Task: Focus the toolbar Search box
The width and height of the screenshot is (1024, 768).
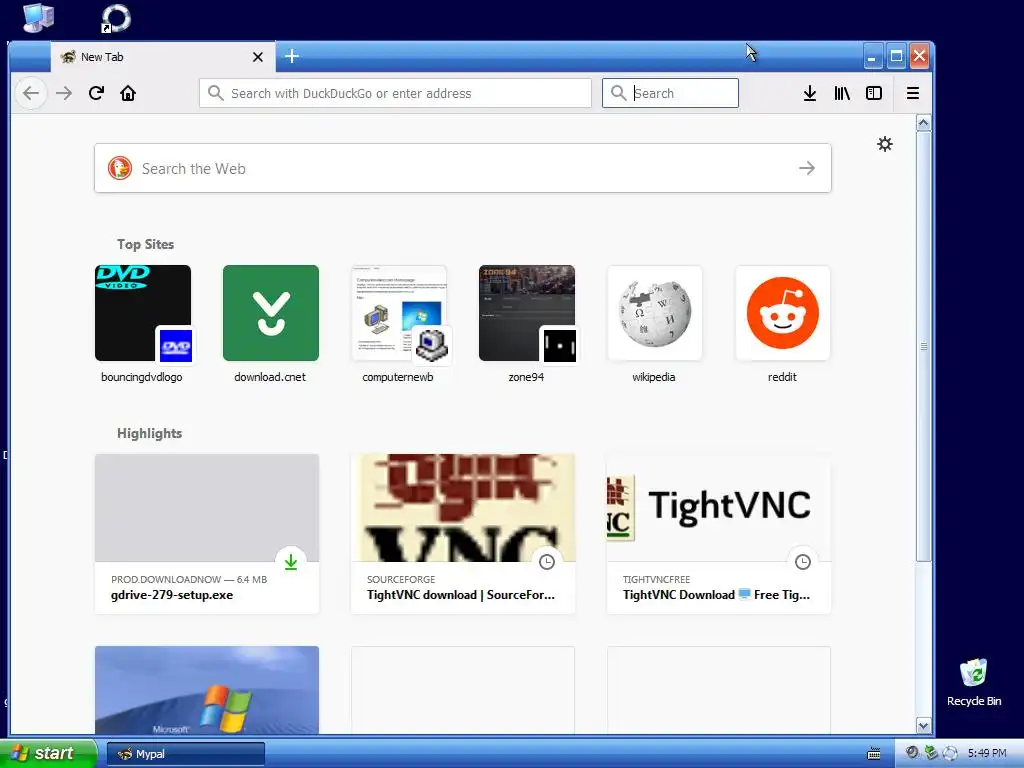Action: (x=670, y=93)
